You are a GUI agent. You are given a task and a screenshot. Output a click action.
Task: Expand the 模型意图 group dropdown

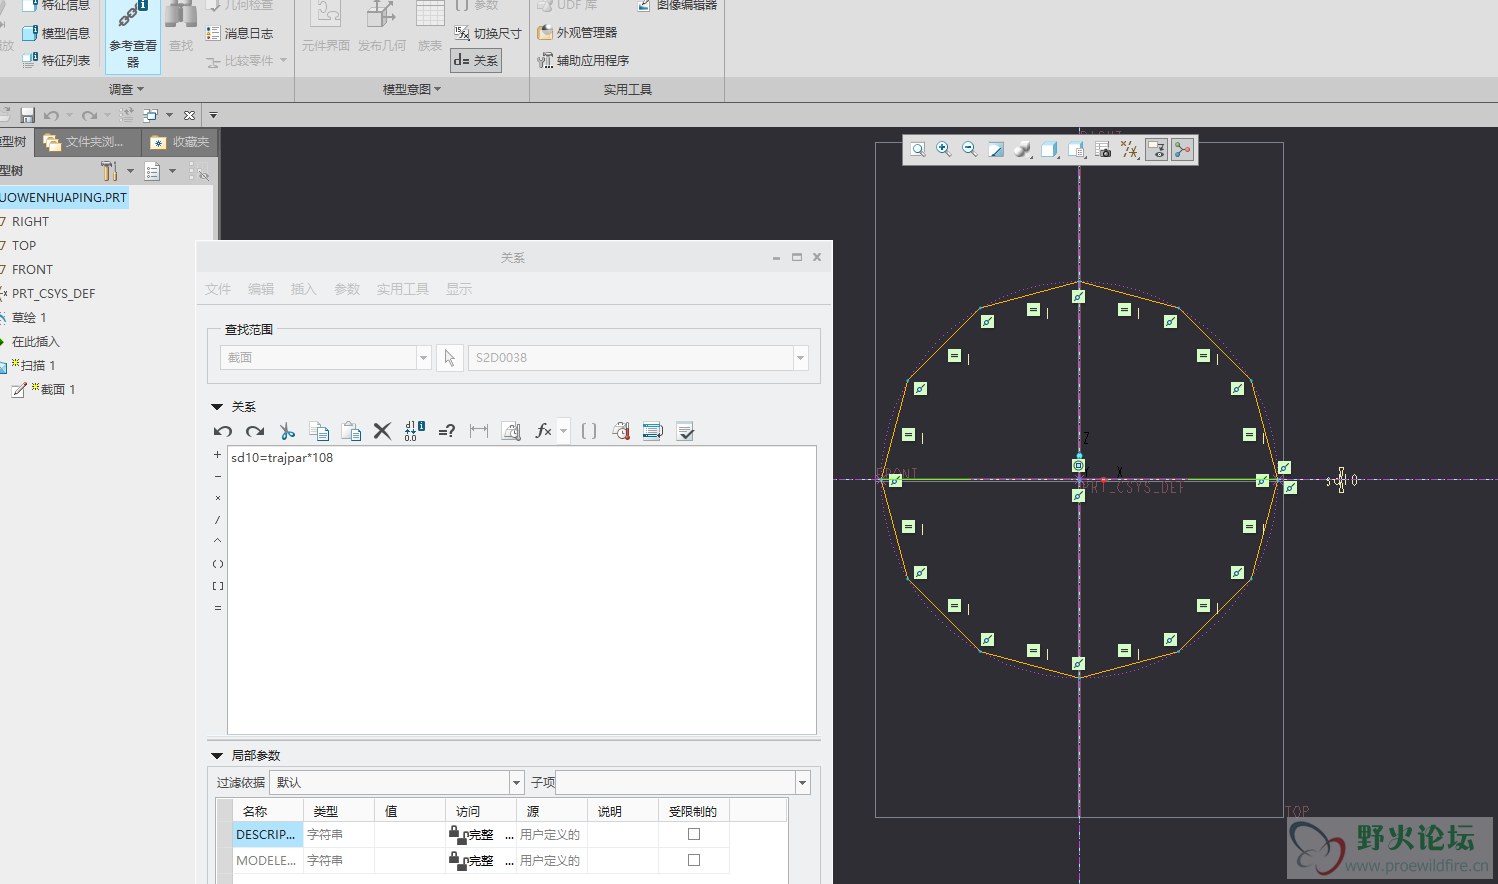411,89
